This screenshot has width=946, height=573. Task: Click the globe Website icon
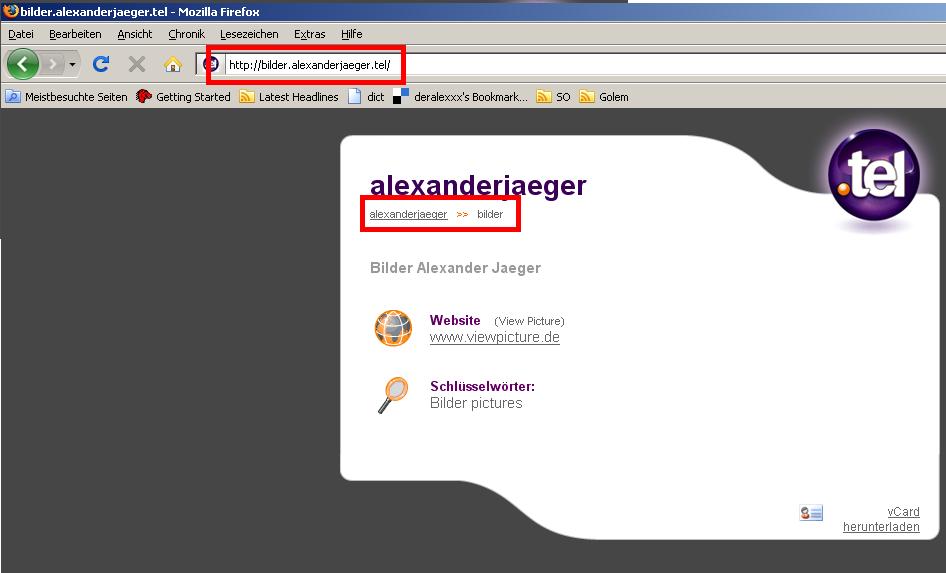tap(393, 328)
